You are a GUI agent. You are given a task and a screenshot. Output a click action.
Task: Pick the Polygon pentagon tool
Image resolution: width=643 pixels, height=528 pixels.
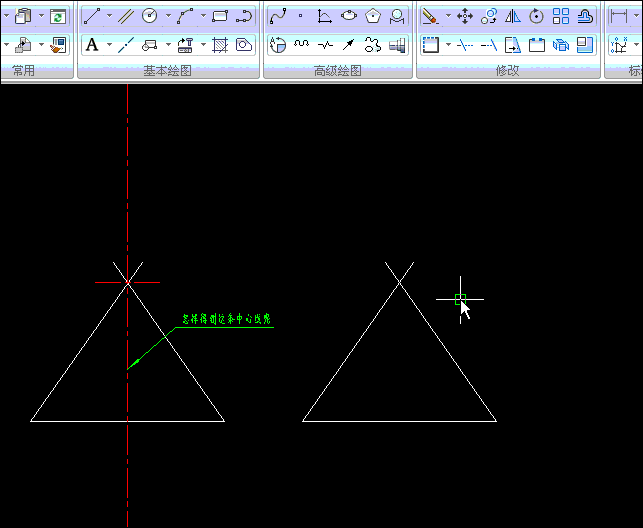[373, 16]
